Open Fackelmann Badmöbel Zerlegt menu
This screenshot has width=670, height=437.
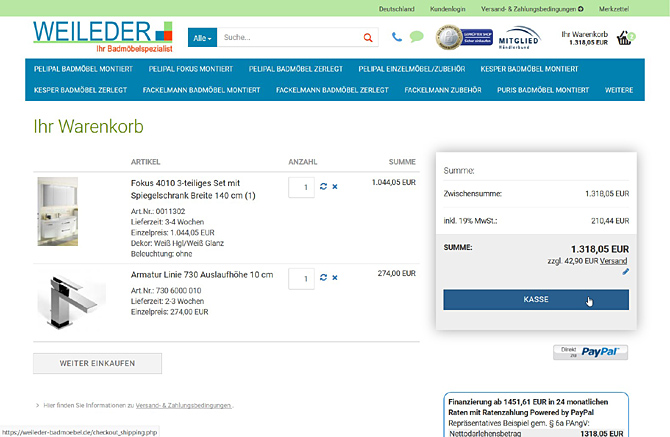tap(332, 90)
